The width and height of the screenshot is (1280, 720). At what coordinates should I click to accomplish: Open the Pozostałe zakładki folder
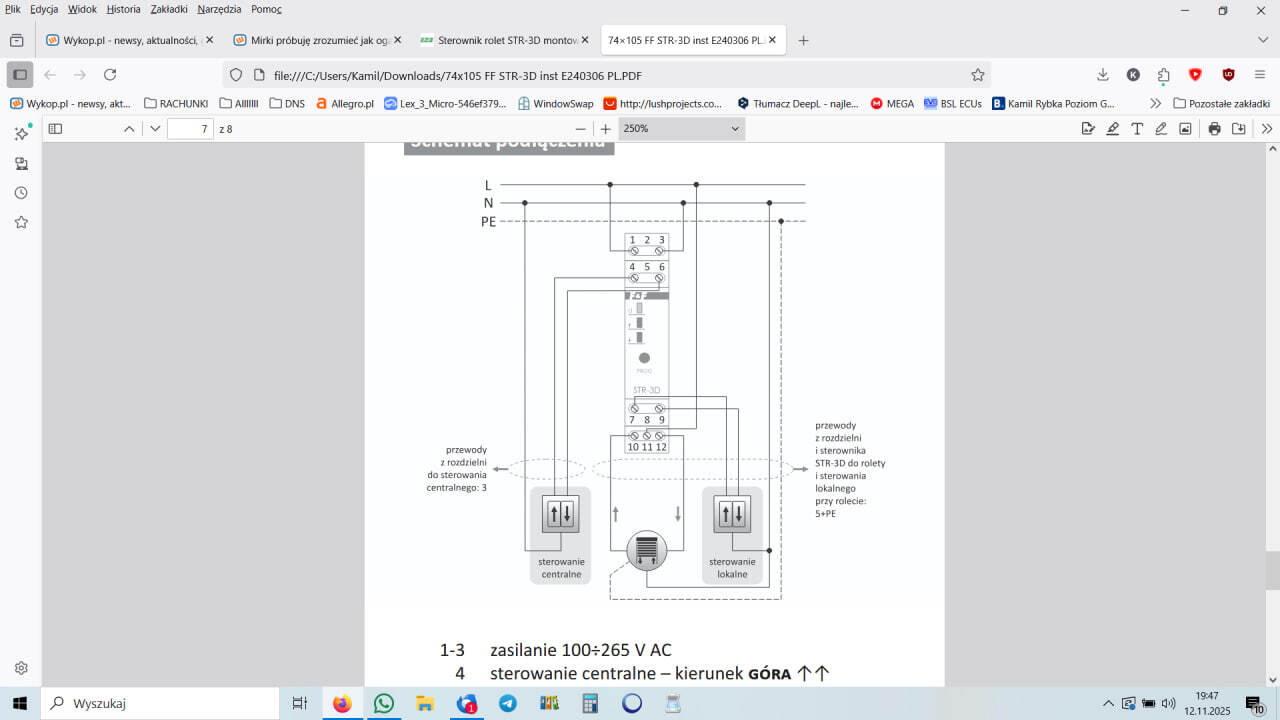tap(1221, 103)
